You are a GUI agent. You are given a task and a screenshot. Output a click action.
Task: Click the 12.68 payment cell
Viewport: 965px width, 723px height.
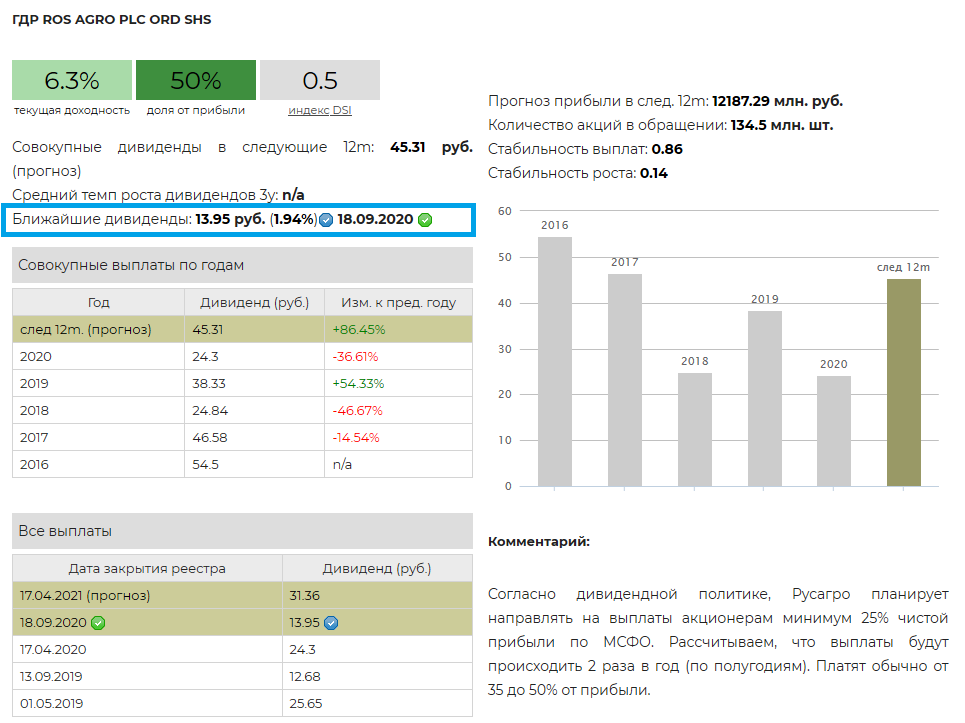tap(377, 677)
